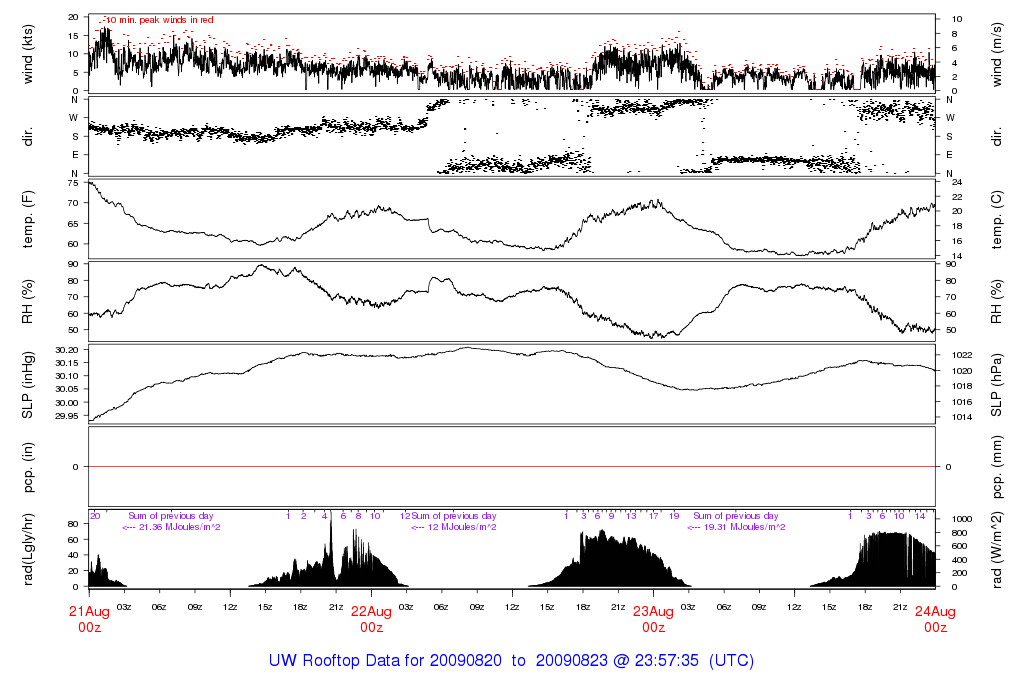Click the 'wind (m/s)' right axis label
Viewport: 1024px width, 700px height.
[997, 54]
